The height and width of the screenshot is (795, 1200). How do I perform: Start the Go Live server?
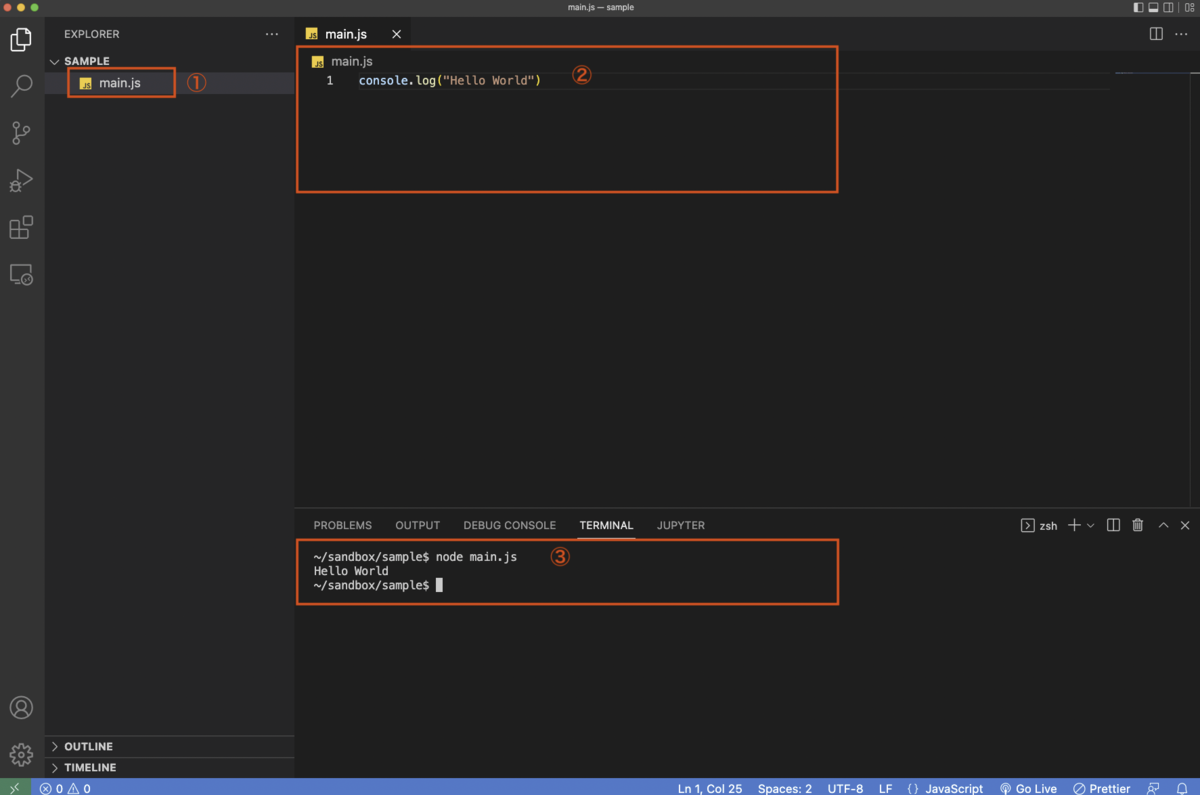click(x=1028, y=788)
